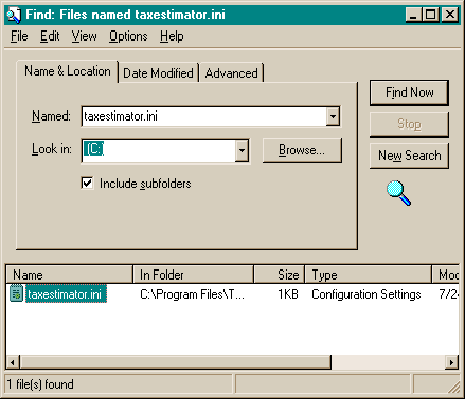Expand the Named history dropdown arrow

333,116
